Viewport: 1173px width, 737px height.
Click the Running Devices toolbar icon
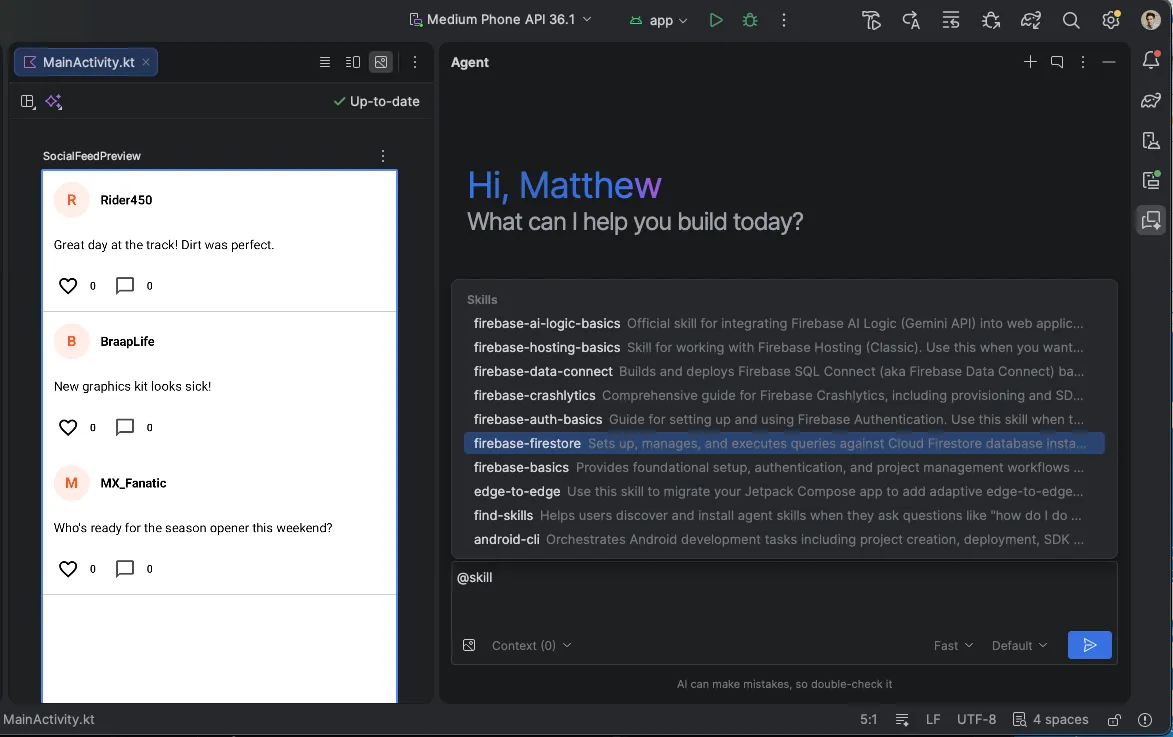coord(951,20)
